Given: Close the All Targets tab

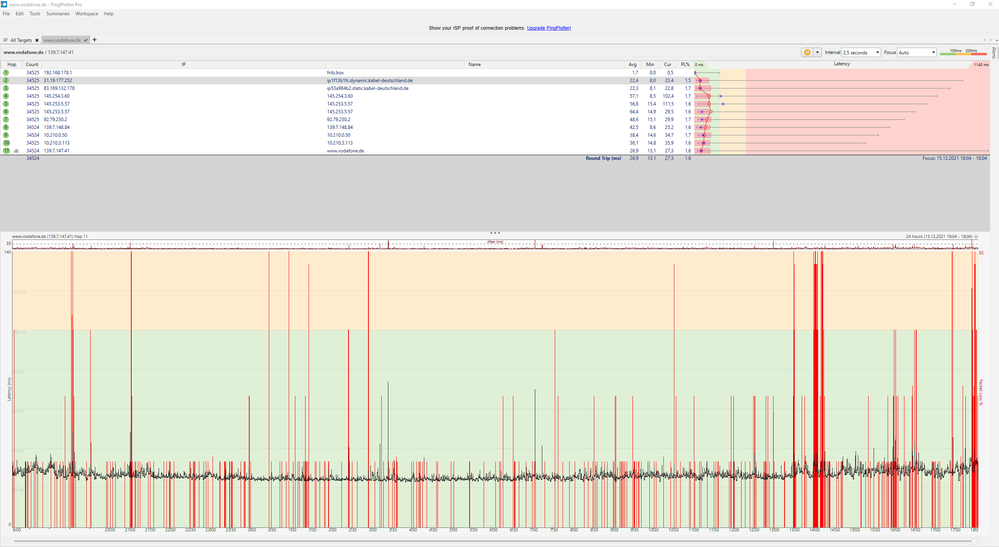Looking at the screenshot, I should point(36,40).
